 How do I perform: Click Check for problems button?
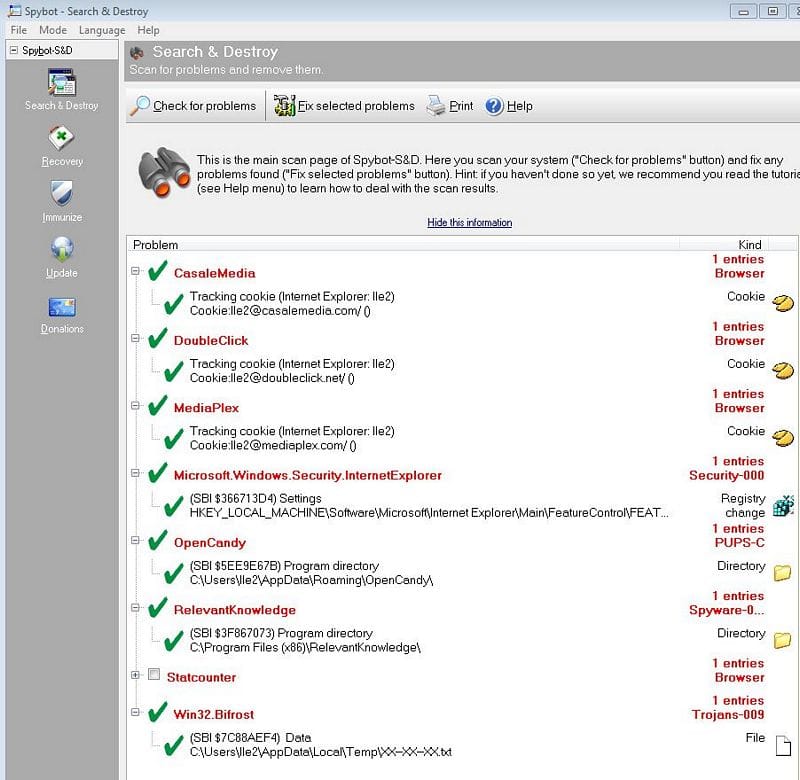(x=194, y=106)
